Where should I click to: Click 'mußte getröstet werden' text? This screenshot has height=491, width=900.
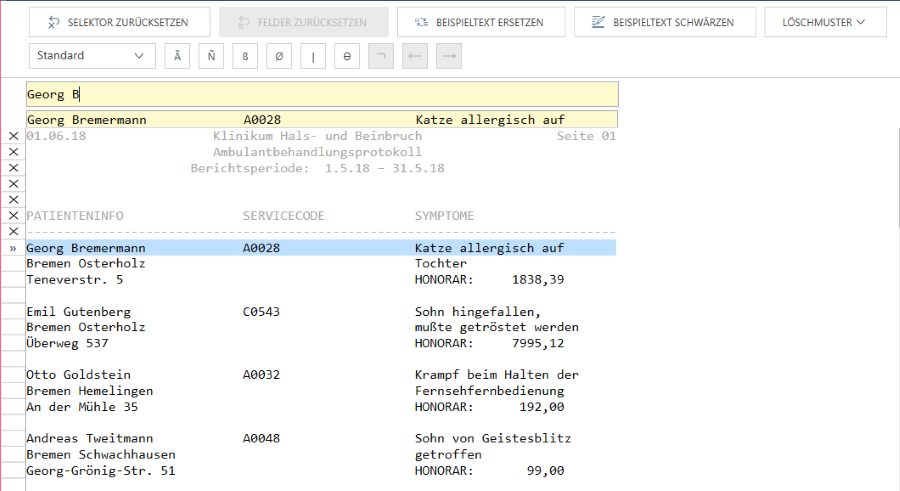pos(497,327)
